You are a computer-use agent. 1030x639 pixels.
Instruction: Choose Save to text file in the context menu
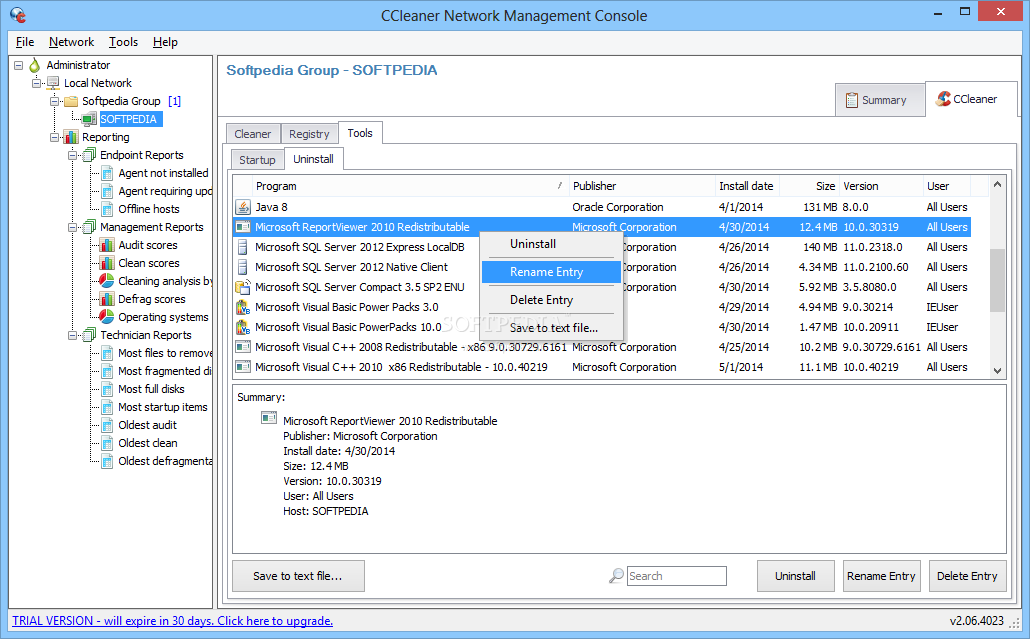(551, 328)
